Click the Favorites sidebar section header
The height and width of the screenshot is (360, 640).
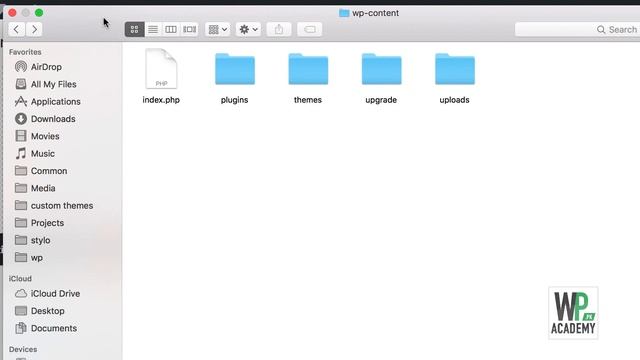pos(25,52)
